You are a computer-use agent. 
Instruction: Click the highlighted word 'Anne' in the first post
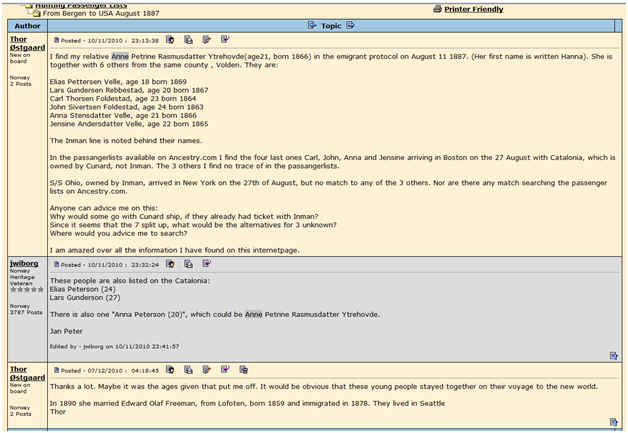tap(120, 56)
